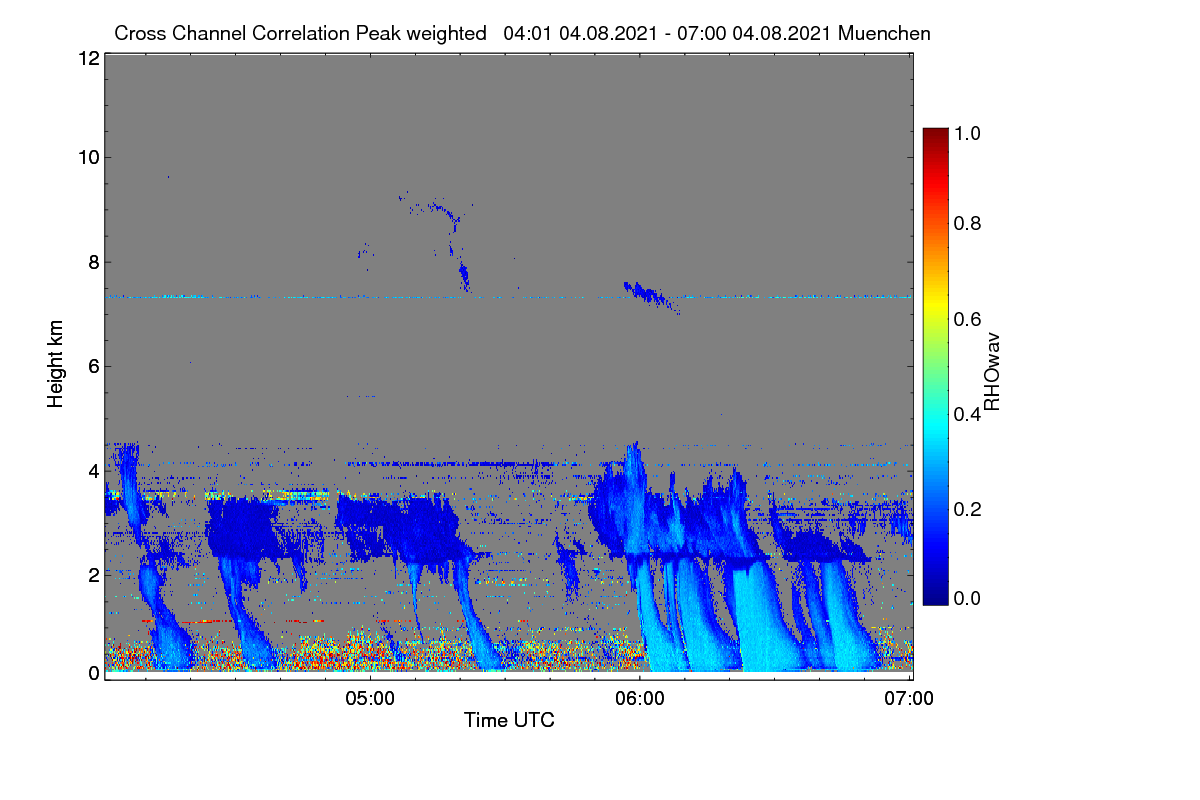
Task: Click the dark red top of the colorbar
Action: click(x=934, y=134)
